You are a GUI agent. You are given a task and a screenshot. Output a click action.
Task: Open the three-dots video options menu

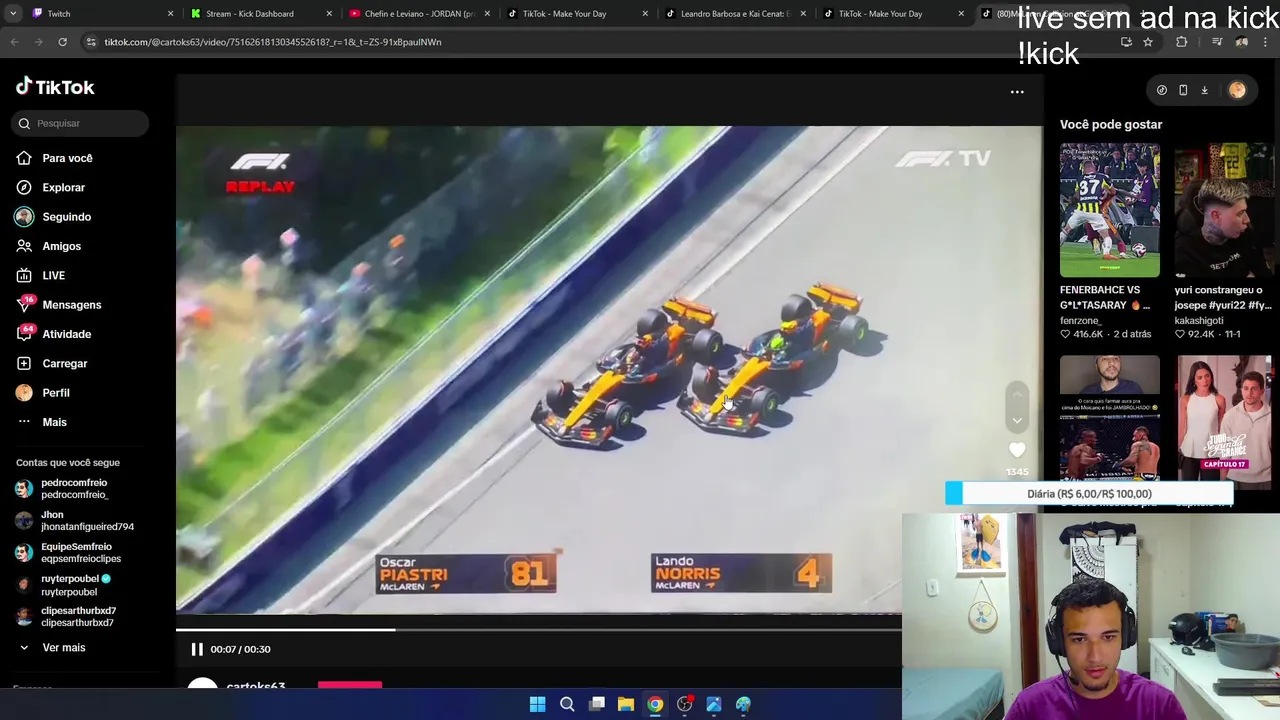tap(1017, 92)
